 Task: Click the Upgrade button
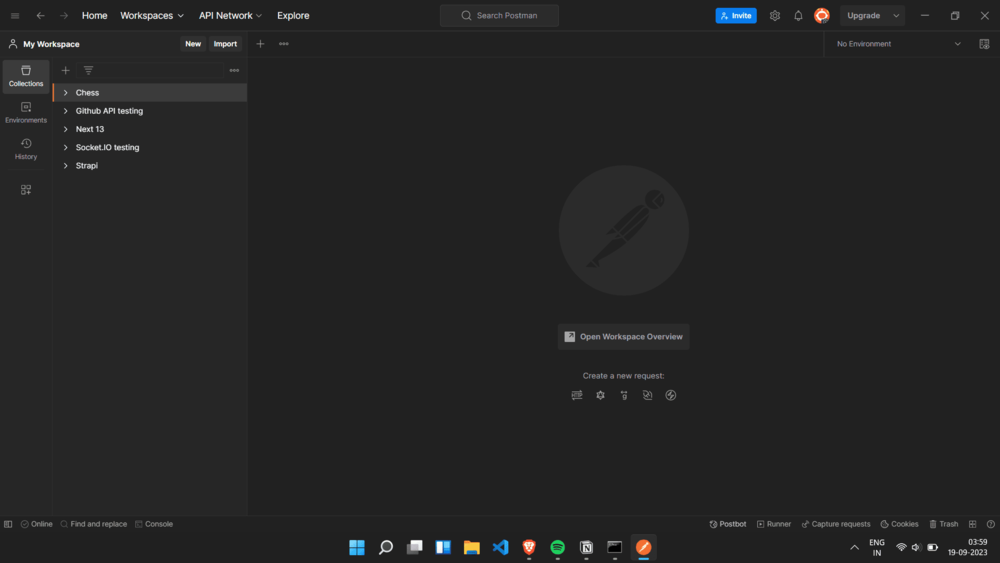pyautogui.click(x=864, y=16)
